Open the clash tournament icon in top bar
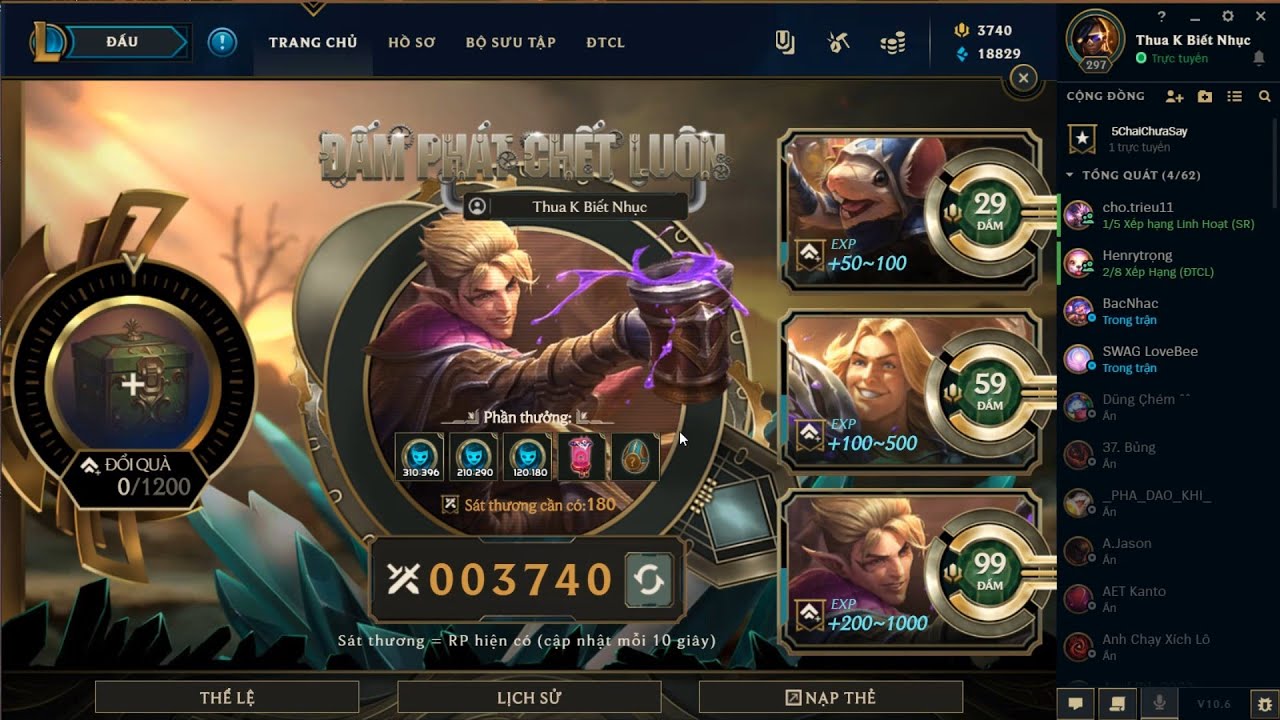The width and height of the screenshot is (1280, 720). click(x=785, y=42)
